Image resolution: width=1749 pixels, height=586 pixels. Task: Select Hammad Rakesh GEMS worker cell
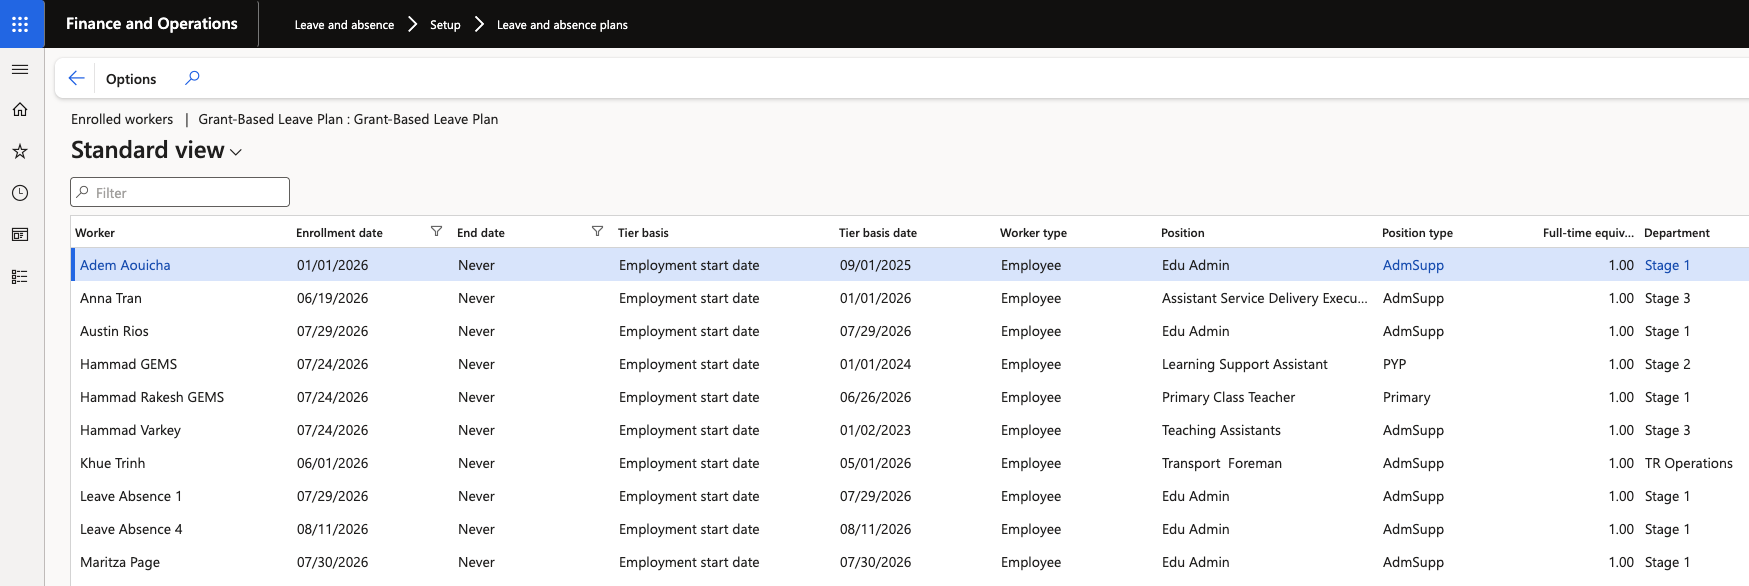point(152,397)
